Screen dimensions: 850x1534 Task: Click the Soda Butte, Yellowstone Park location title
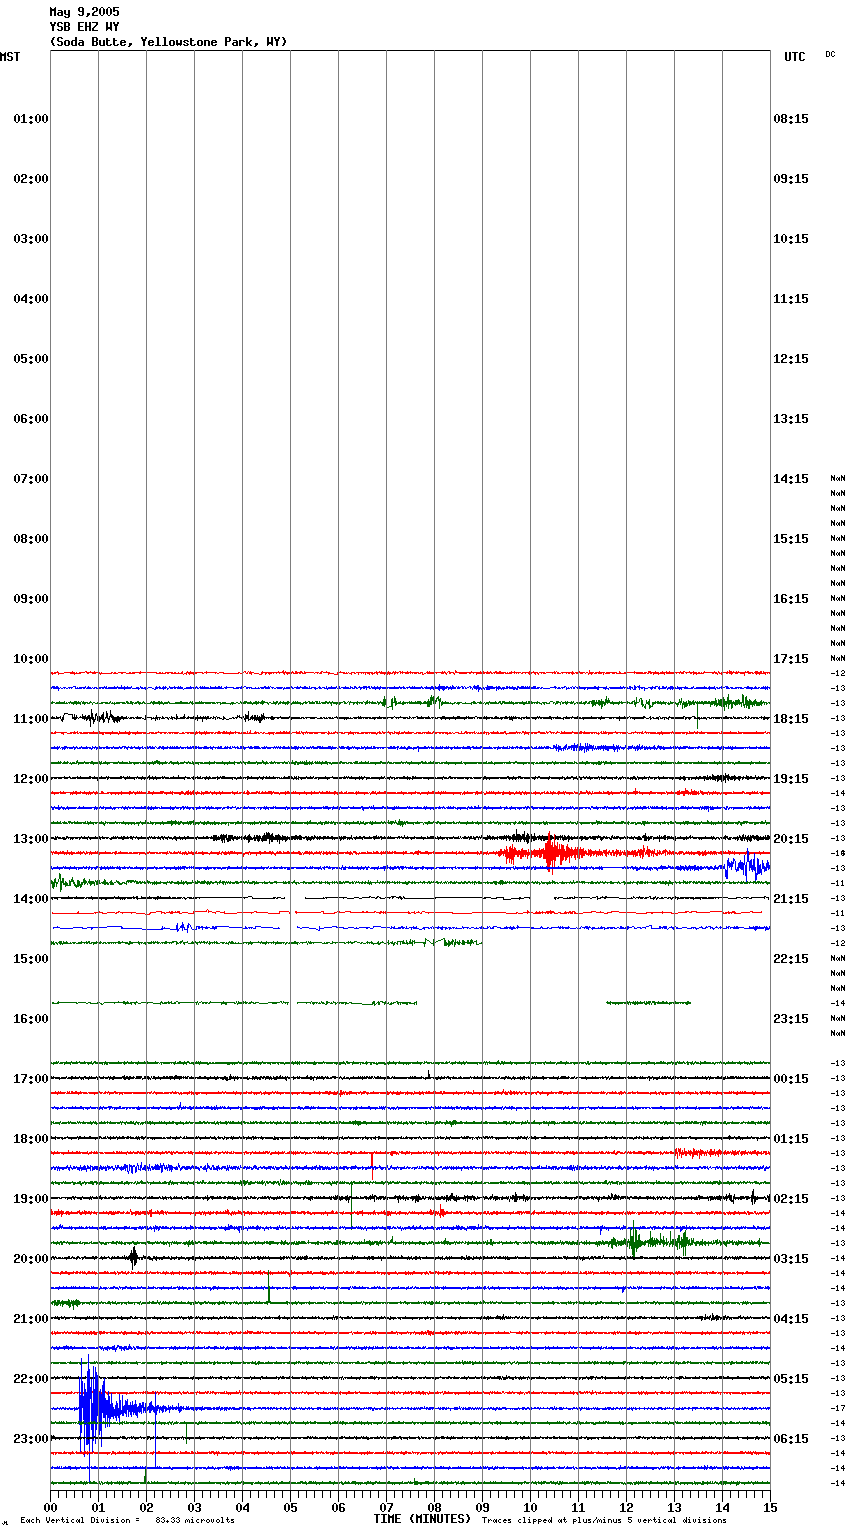(x=168, y=42)
